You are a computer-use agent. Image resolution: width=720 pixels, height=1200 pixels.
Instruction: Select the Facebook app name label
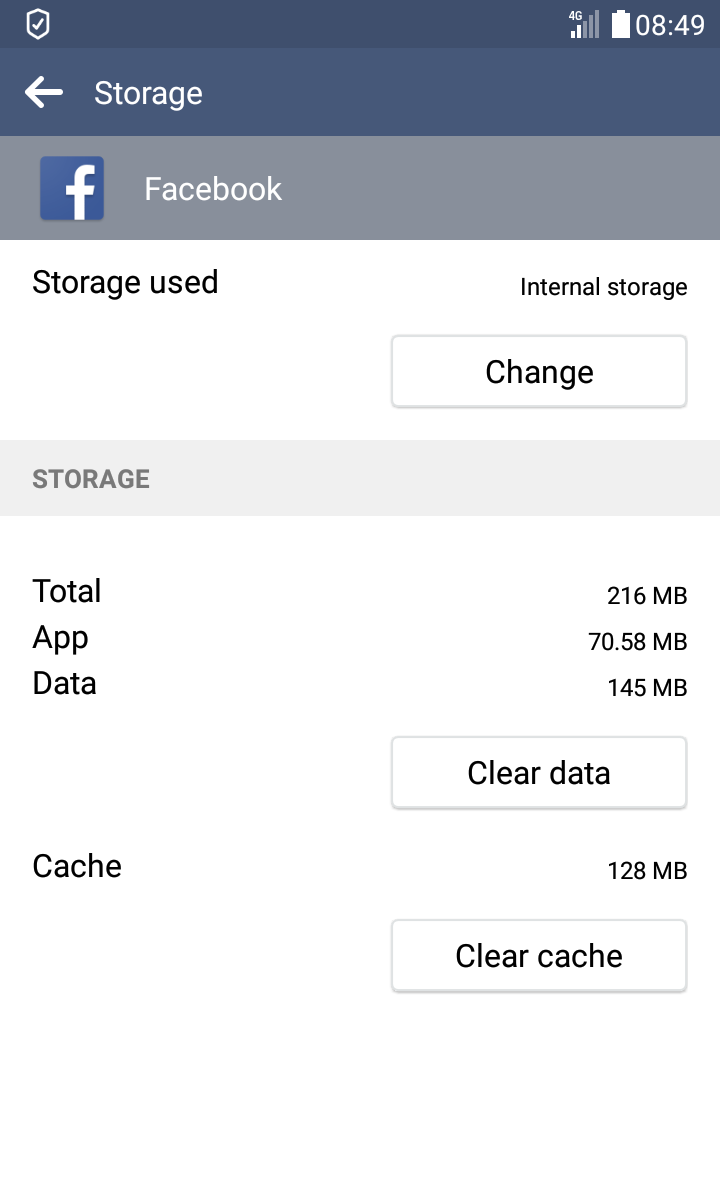coord(213,189)
